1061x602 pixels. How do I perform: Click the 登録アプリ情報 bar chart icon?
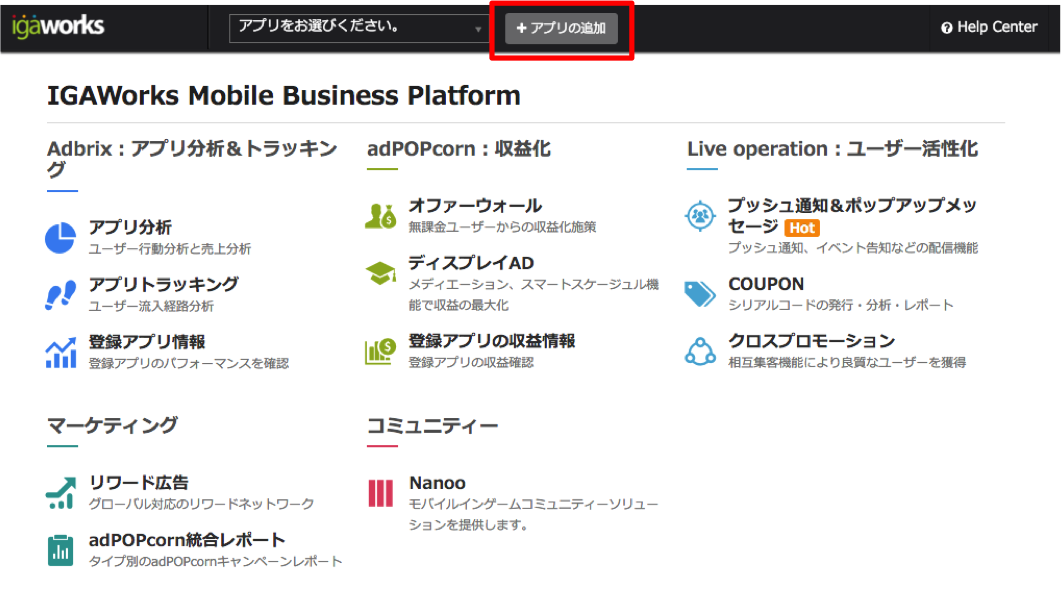(60, 352)
